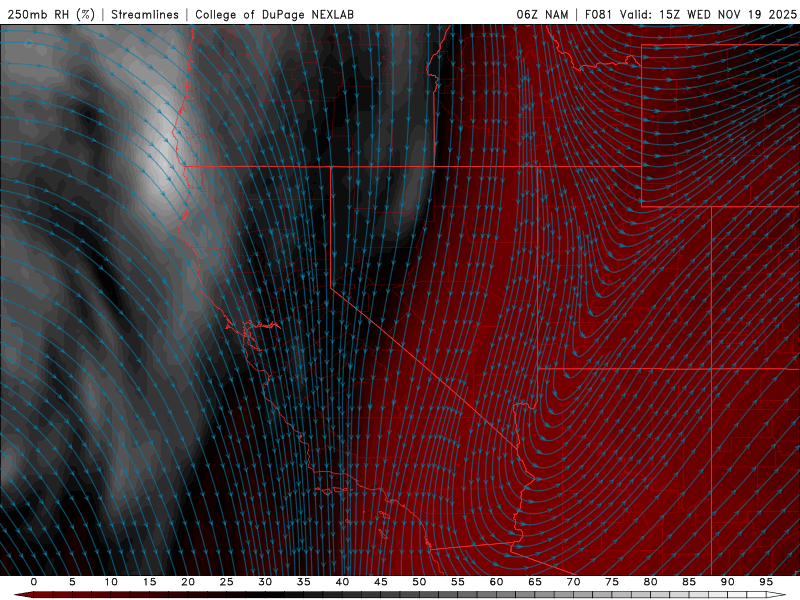Click the colorbar label '75'
800x600 pixels.
tap(612, 582)
